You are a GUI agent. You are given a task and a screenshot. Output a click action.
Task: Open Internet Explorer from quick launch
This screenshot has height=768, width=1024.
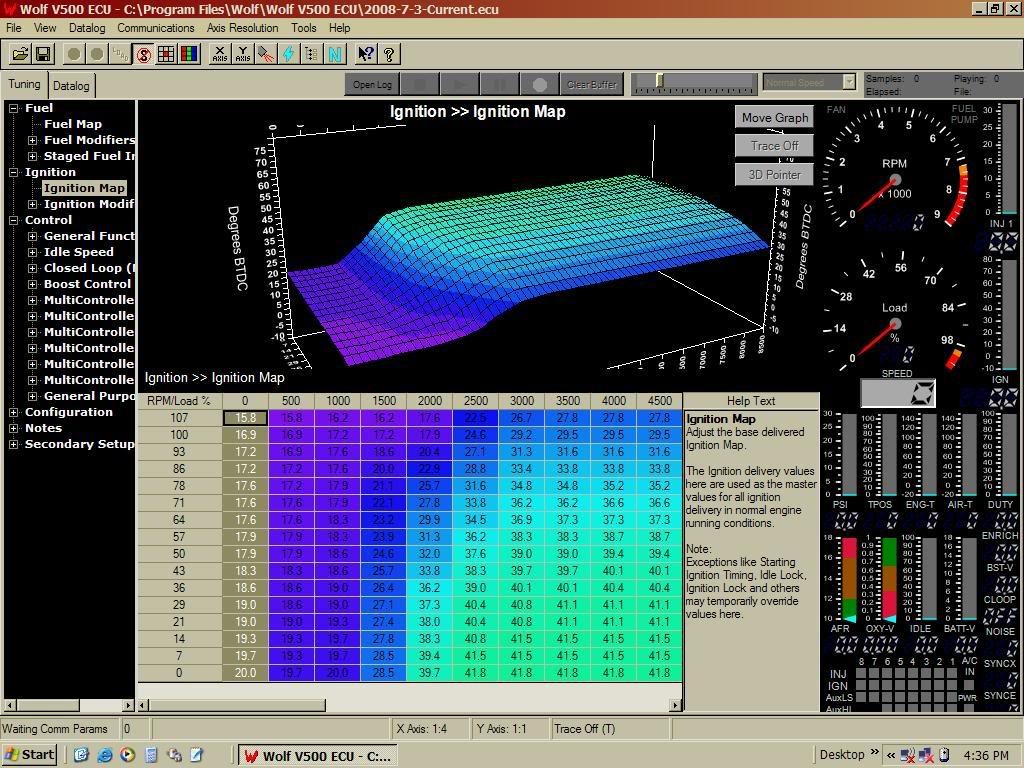[104, 755]
